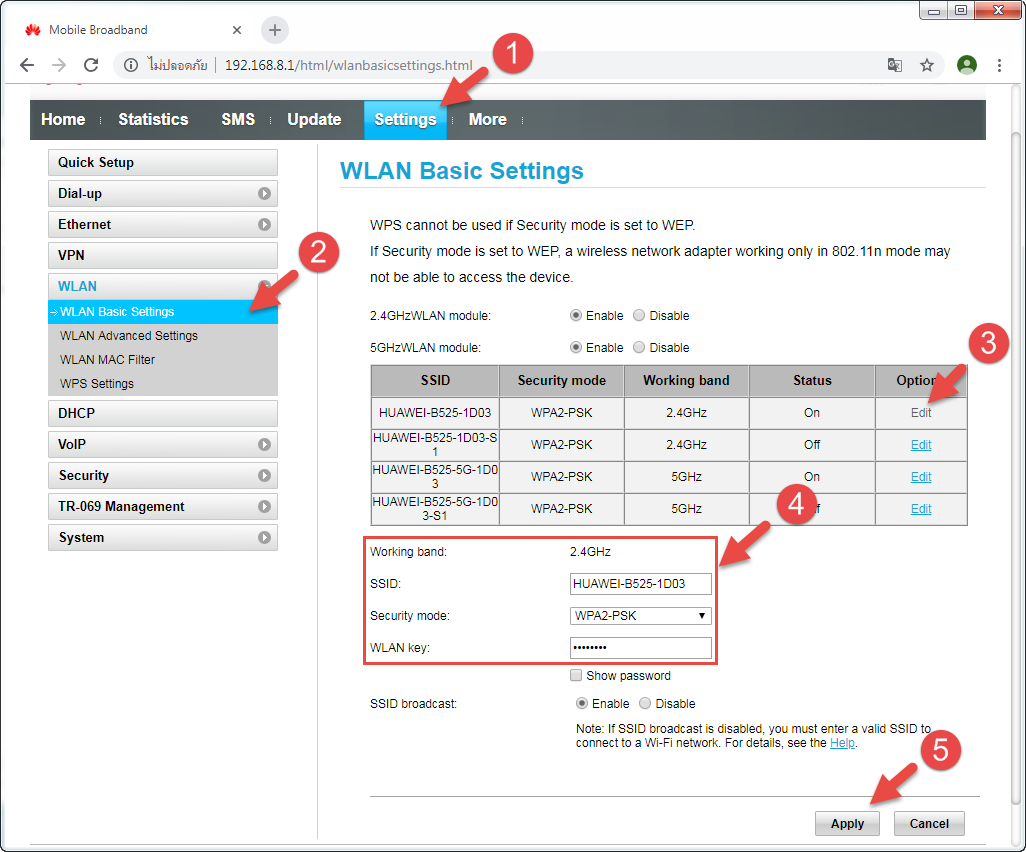The image size is (1026, 852).
Task: Open the Security mode dropdown
Action: click(641, 616)
